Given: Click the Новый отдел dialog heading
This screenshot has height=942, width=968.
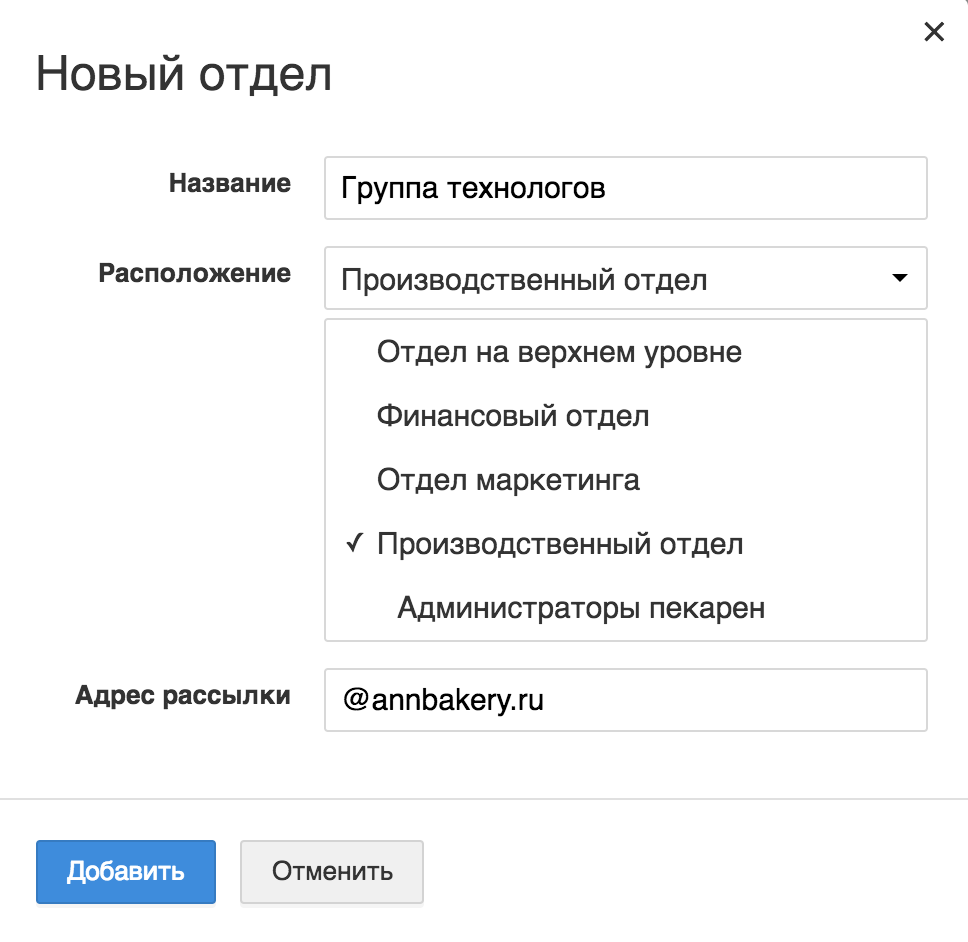Looking at the screenshot, I should point(184,76).
